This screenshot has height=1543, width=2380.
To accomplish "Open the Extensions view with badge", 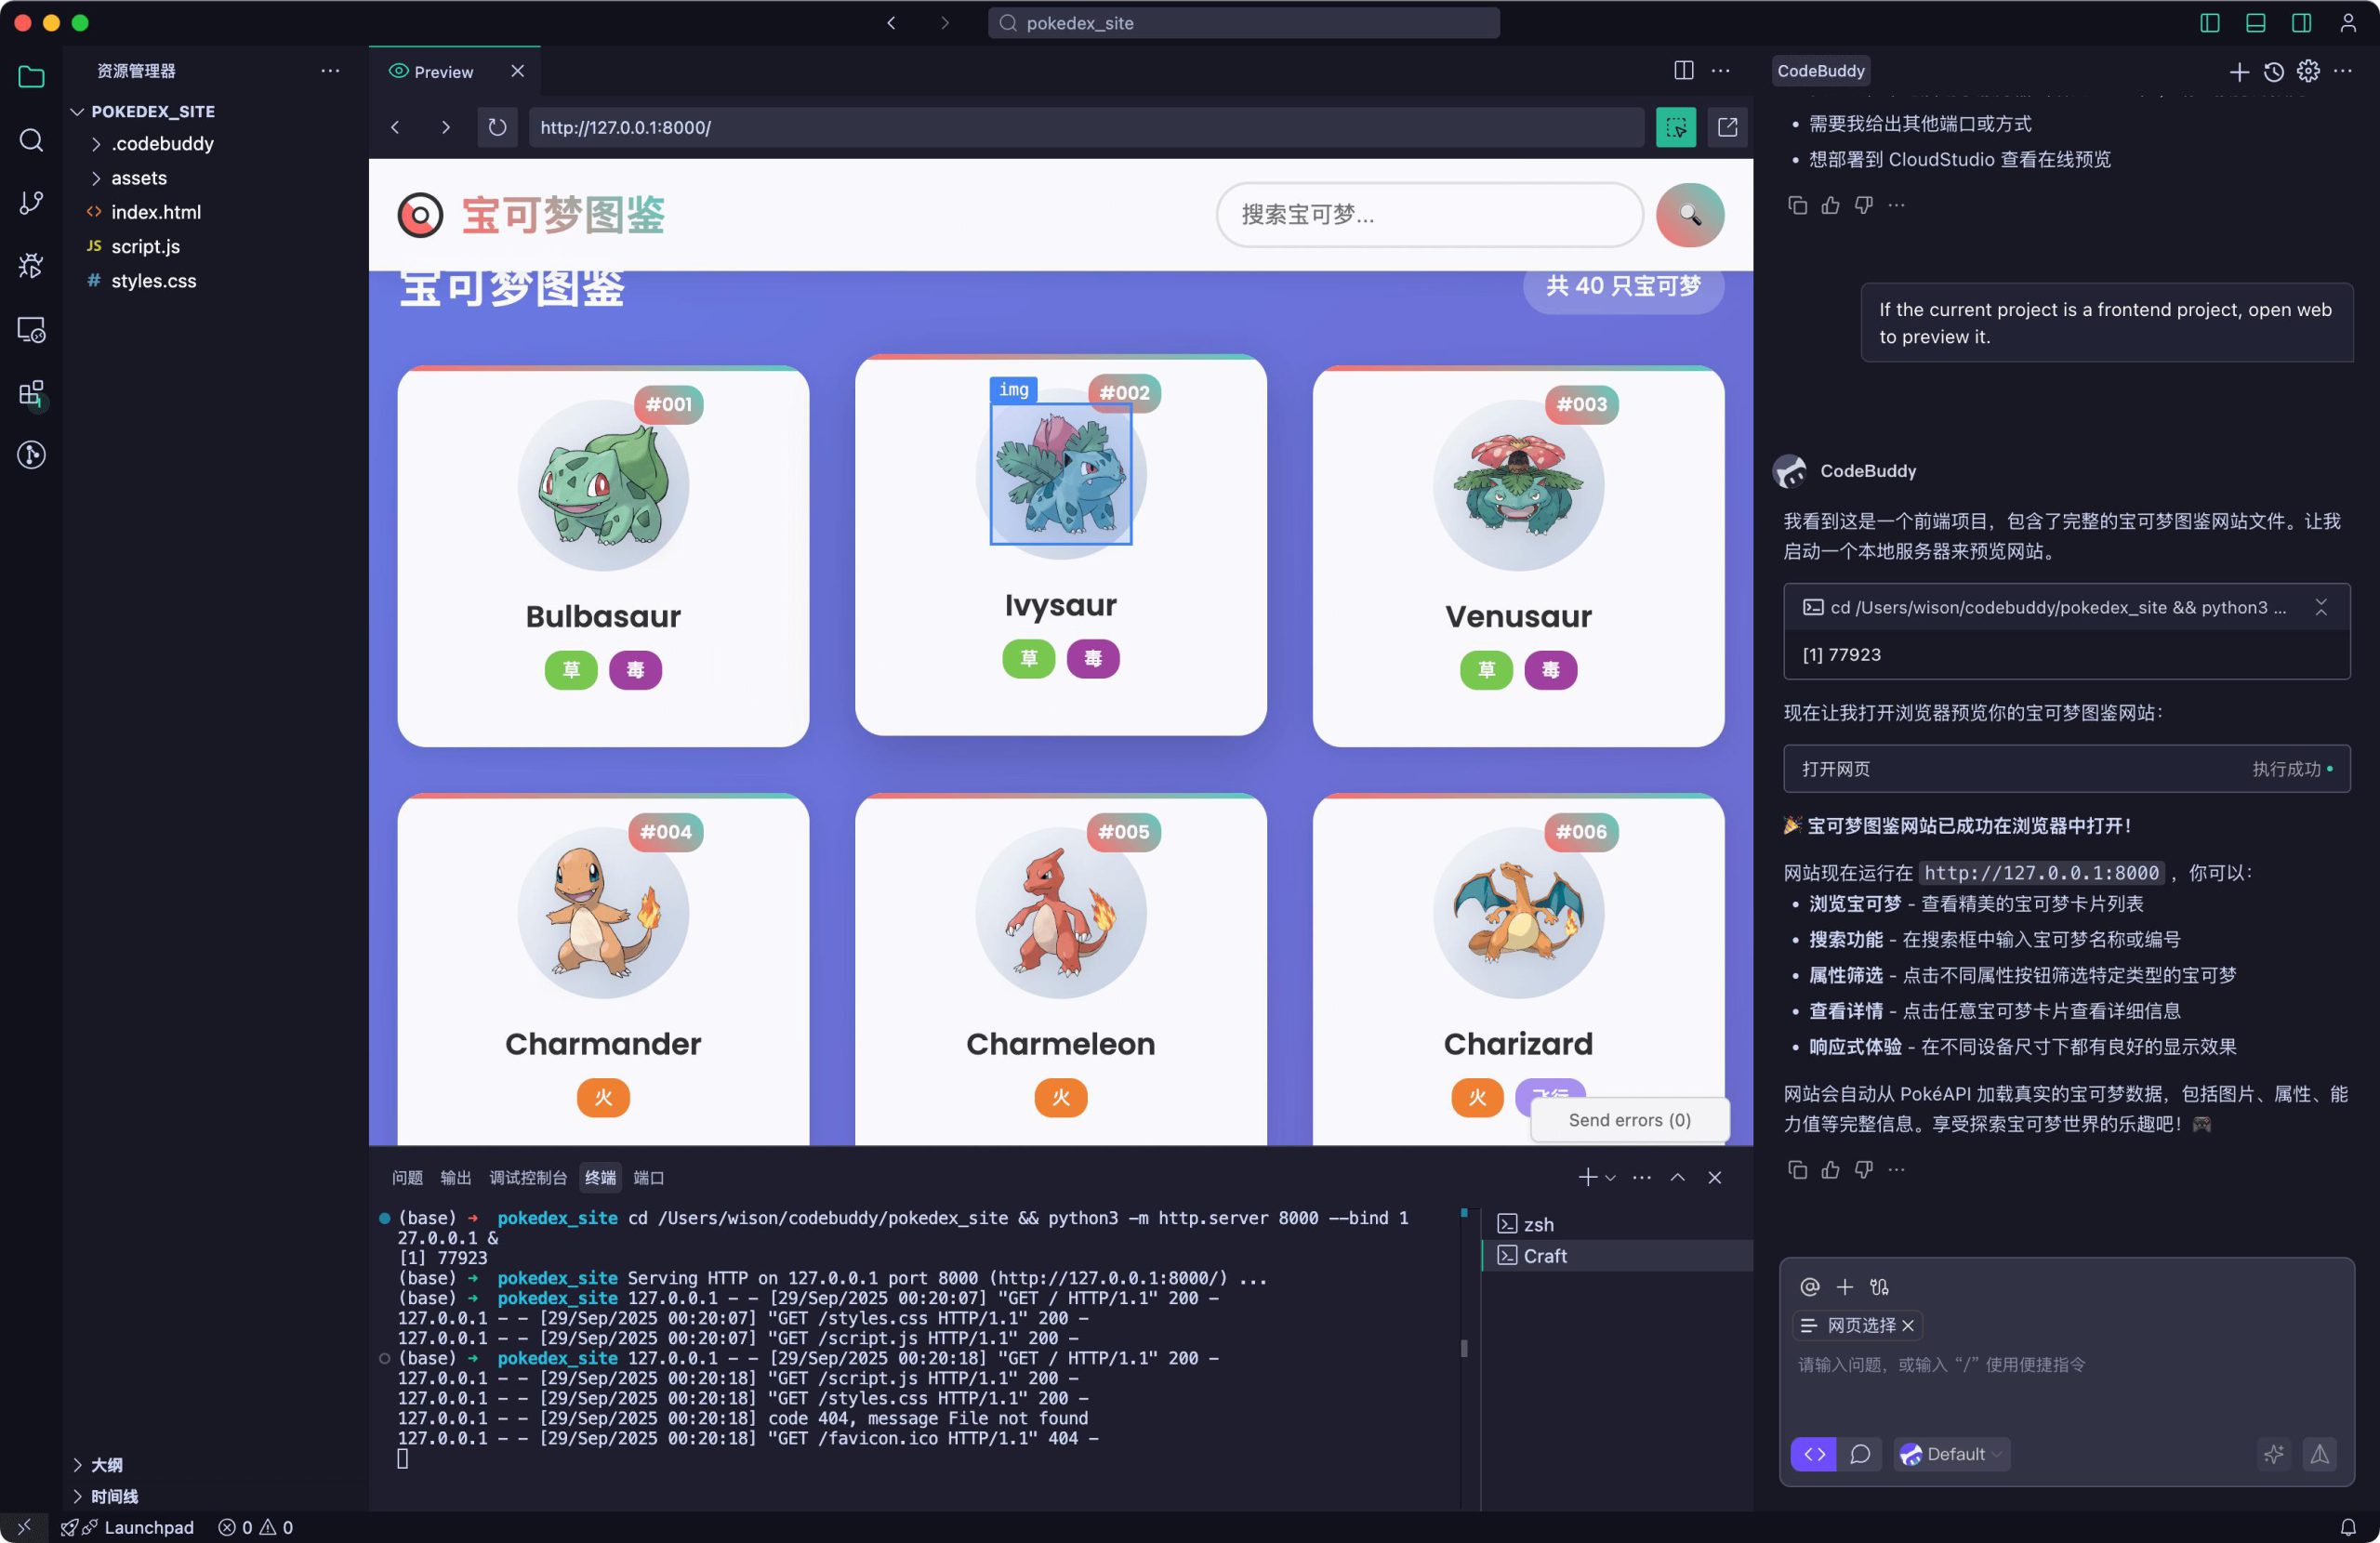I will click(31, 394).
